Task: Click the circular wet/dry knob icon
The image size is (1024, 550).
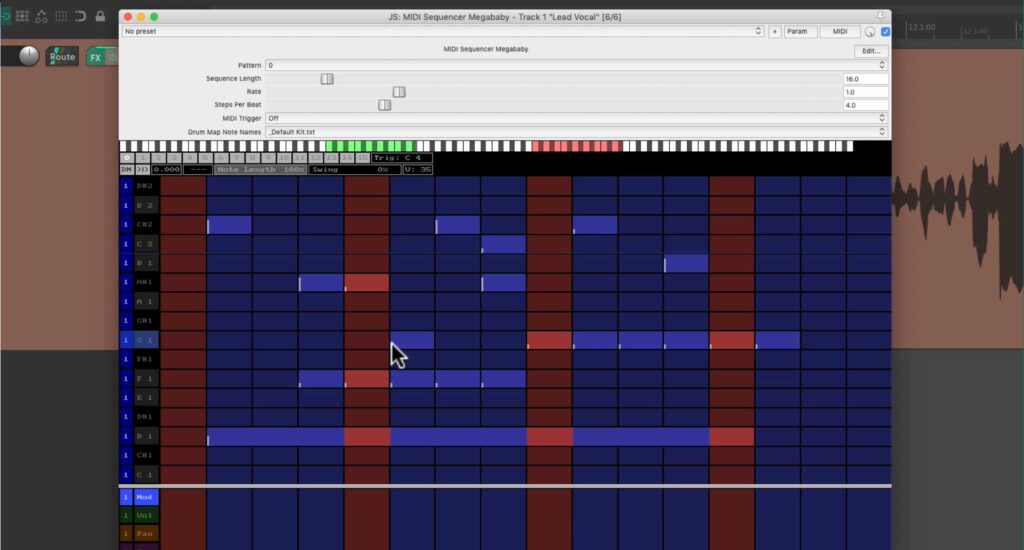Action: (x=870, y=31)
